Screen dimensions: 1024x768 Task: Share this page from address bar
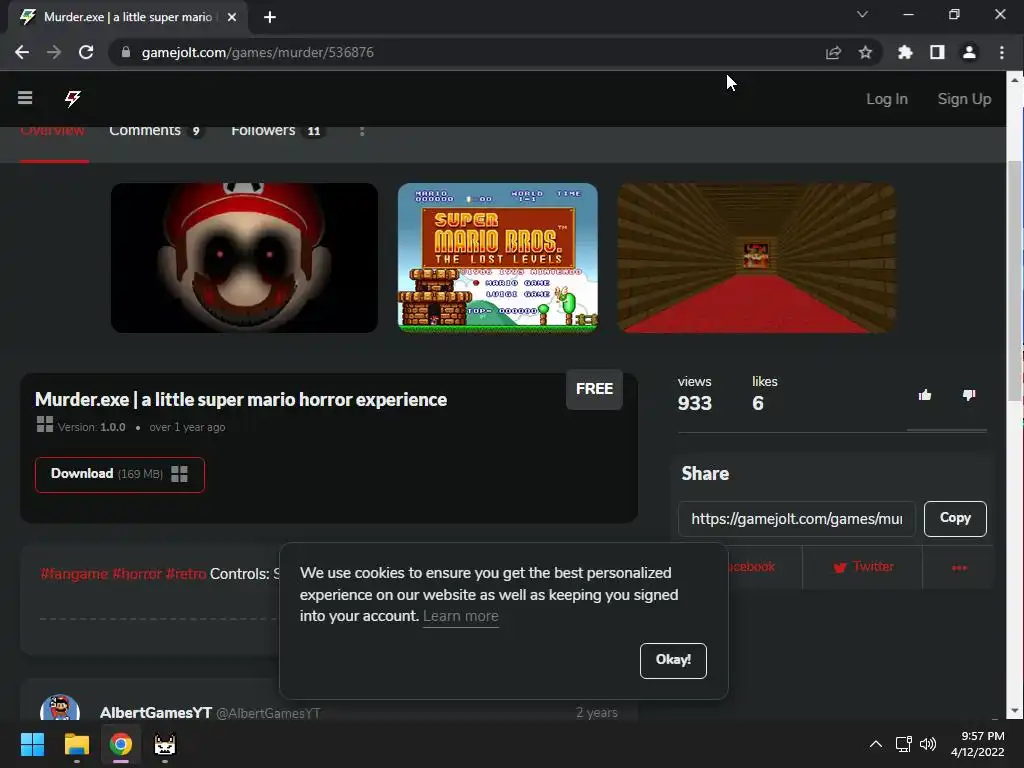[833, 52]
